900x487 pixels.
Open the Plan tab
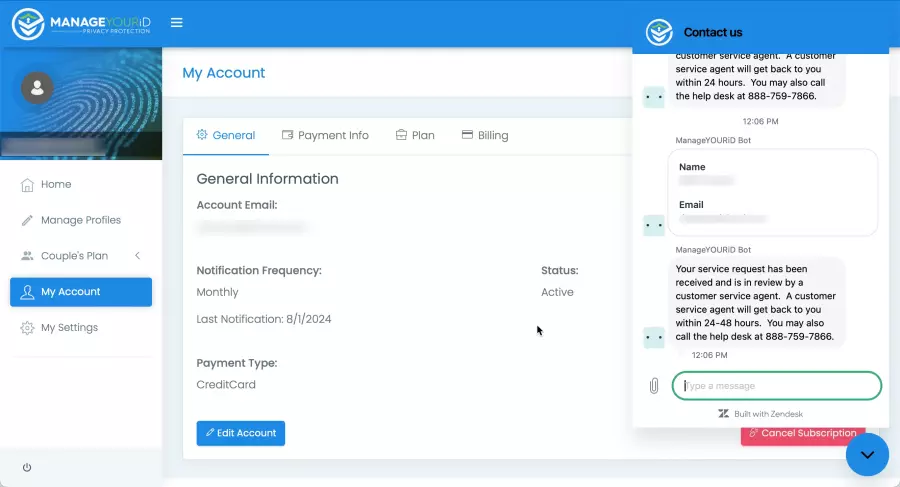(415, 135)
